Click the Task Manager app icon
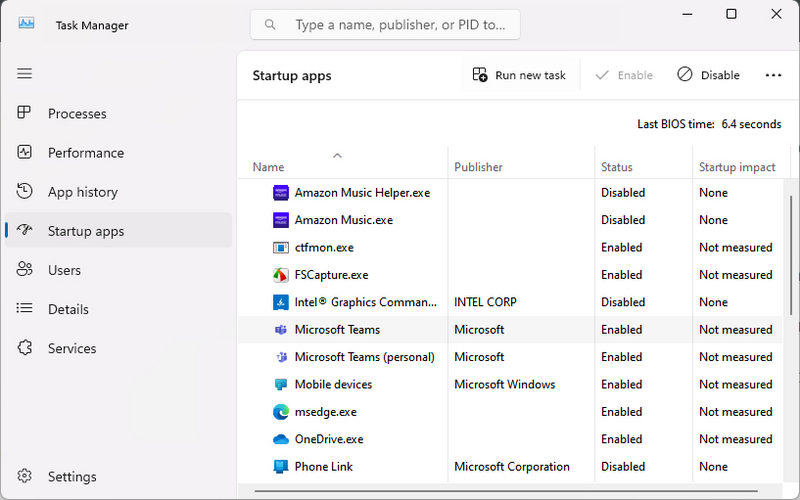 (x=26, y=23)
